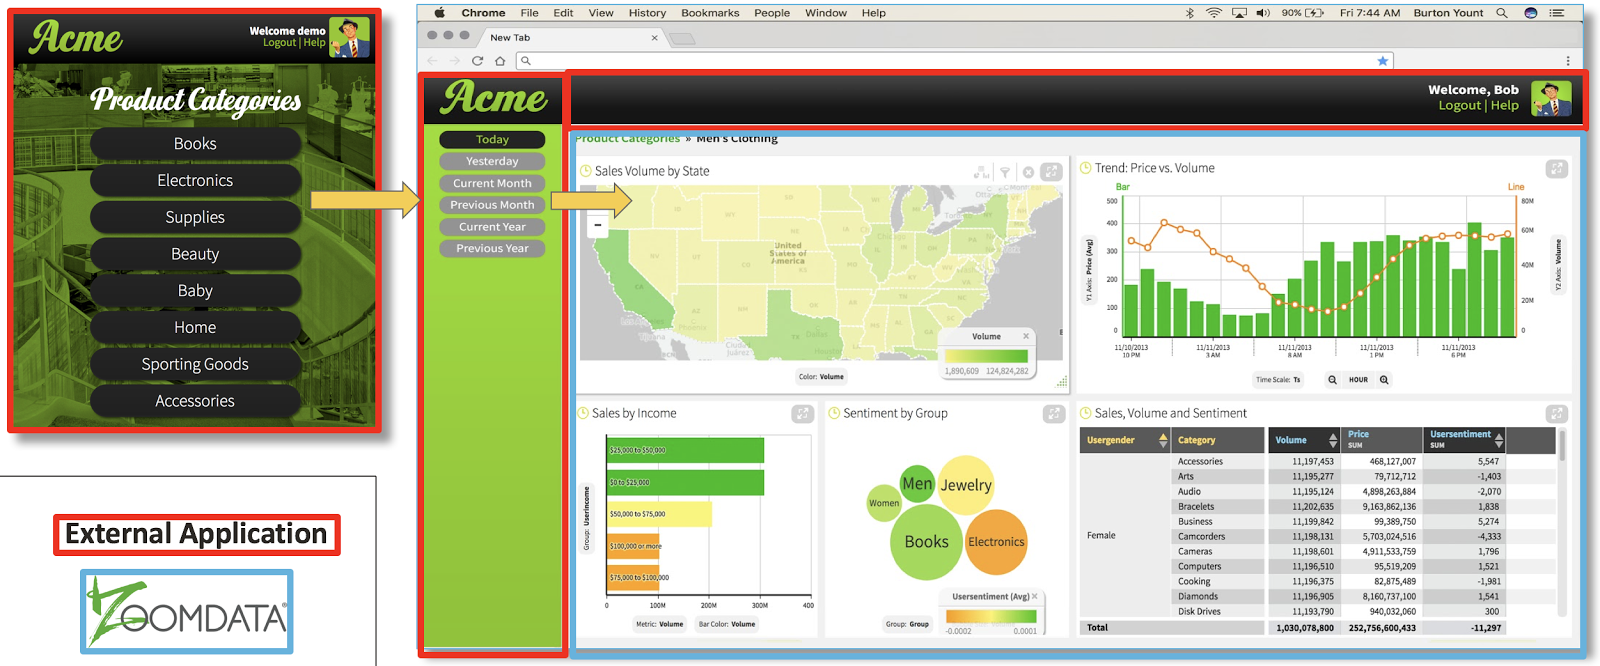Open the History menu
Viewport: 1600px width, 666px height.
[647, 13]
